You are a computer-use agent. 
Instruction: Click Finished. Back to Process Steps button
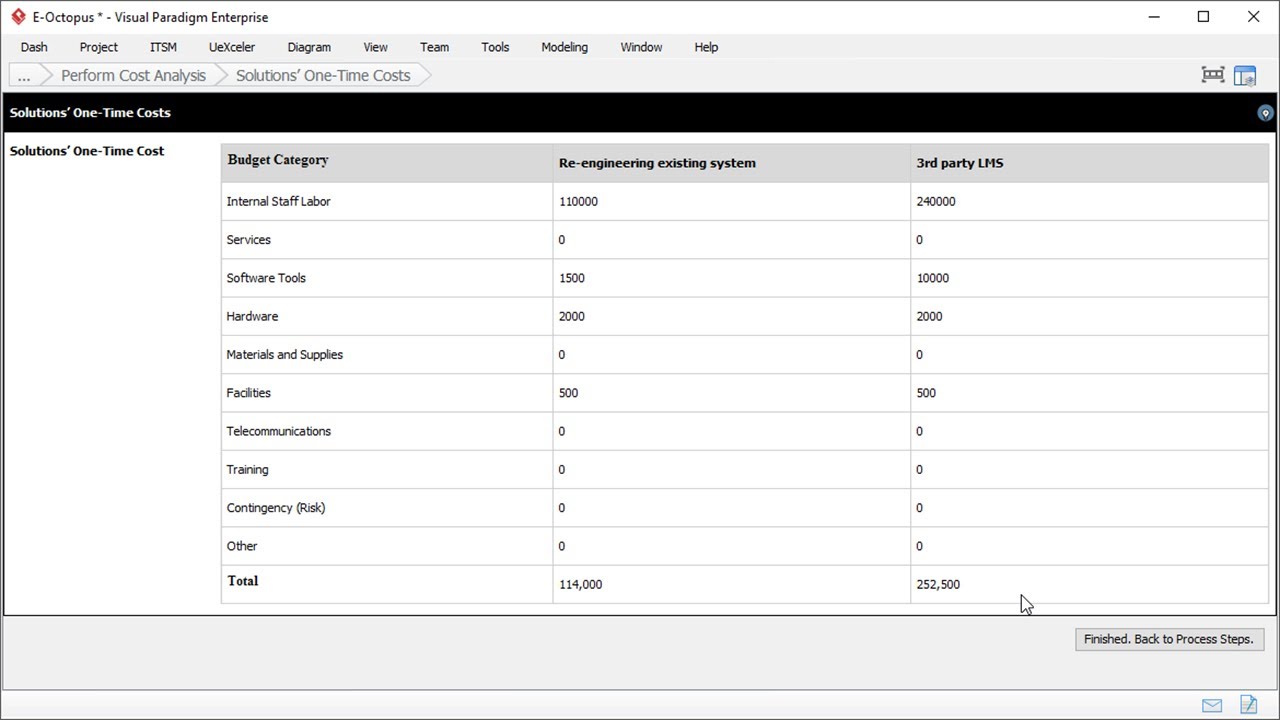(x=1168, y=639)
